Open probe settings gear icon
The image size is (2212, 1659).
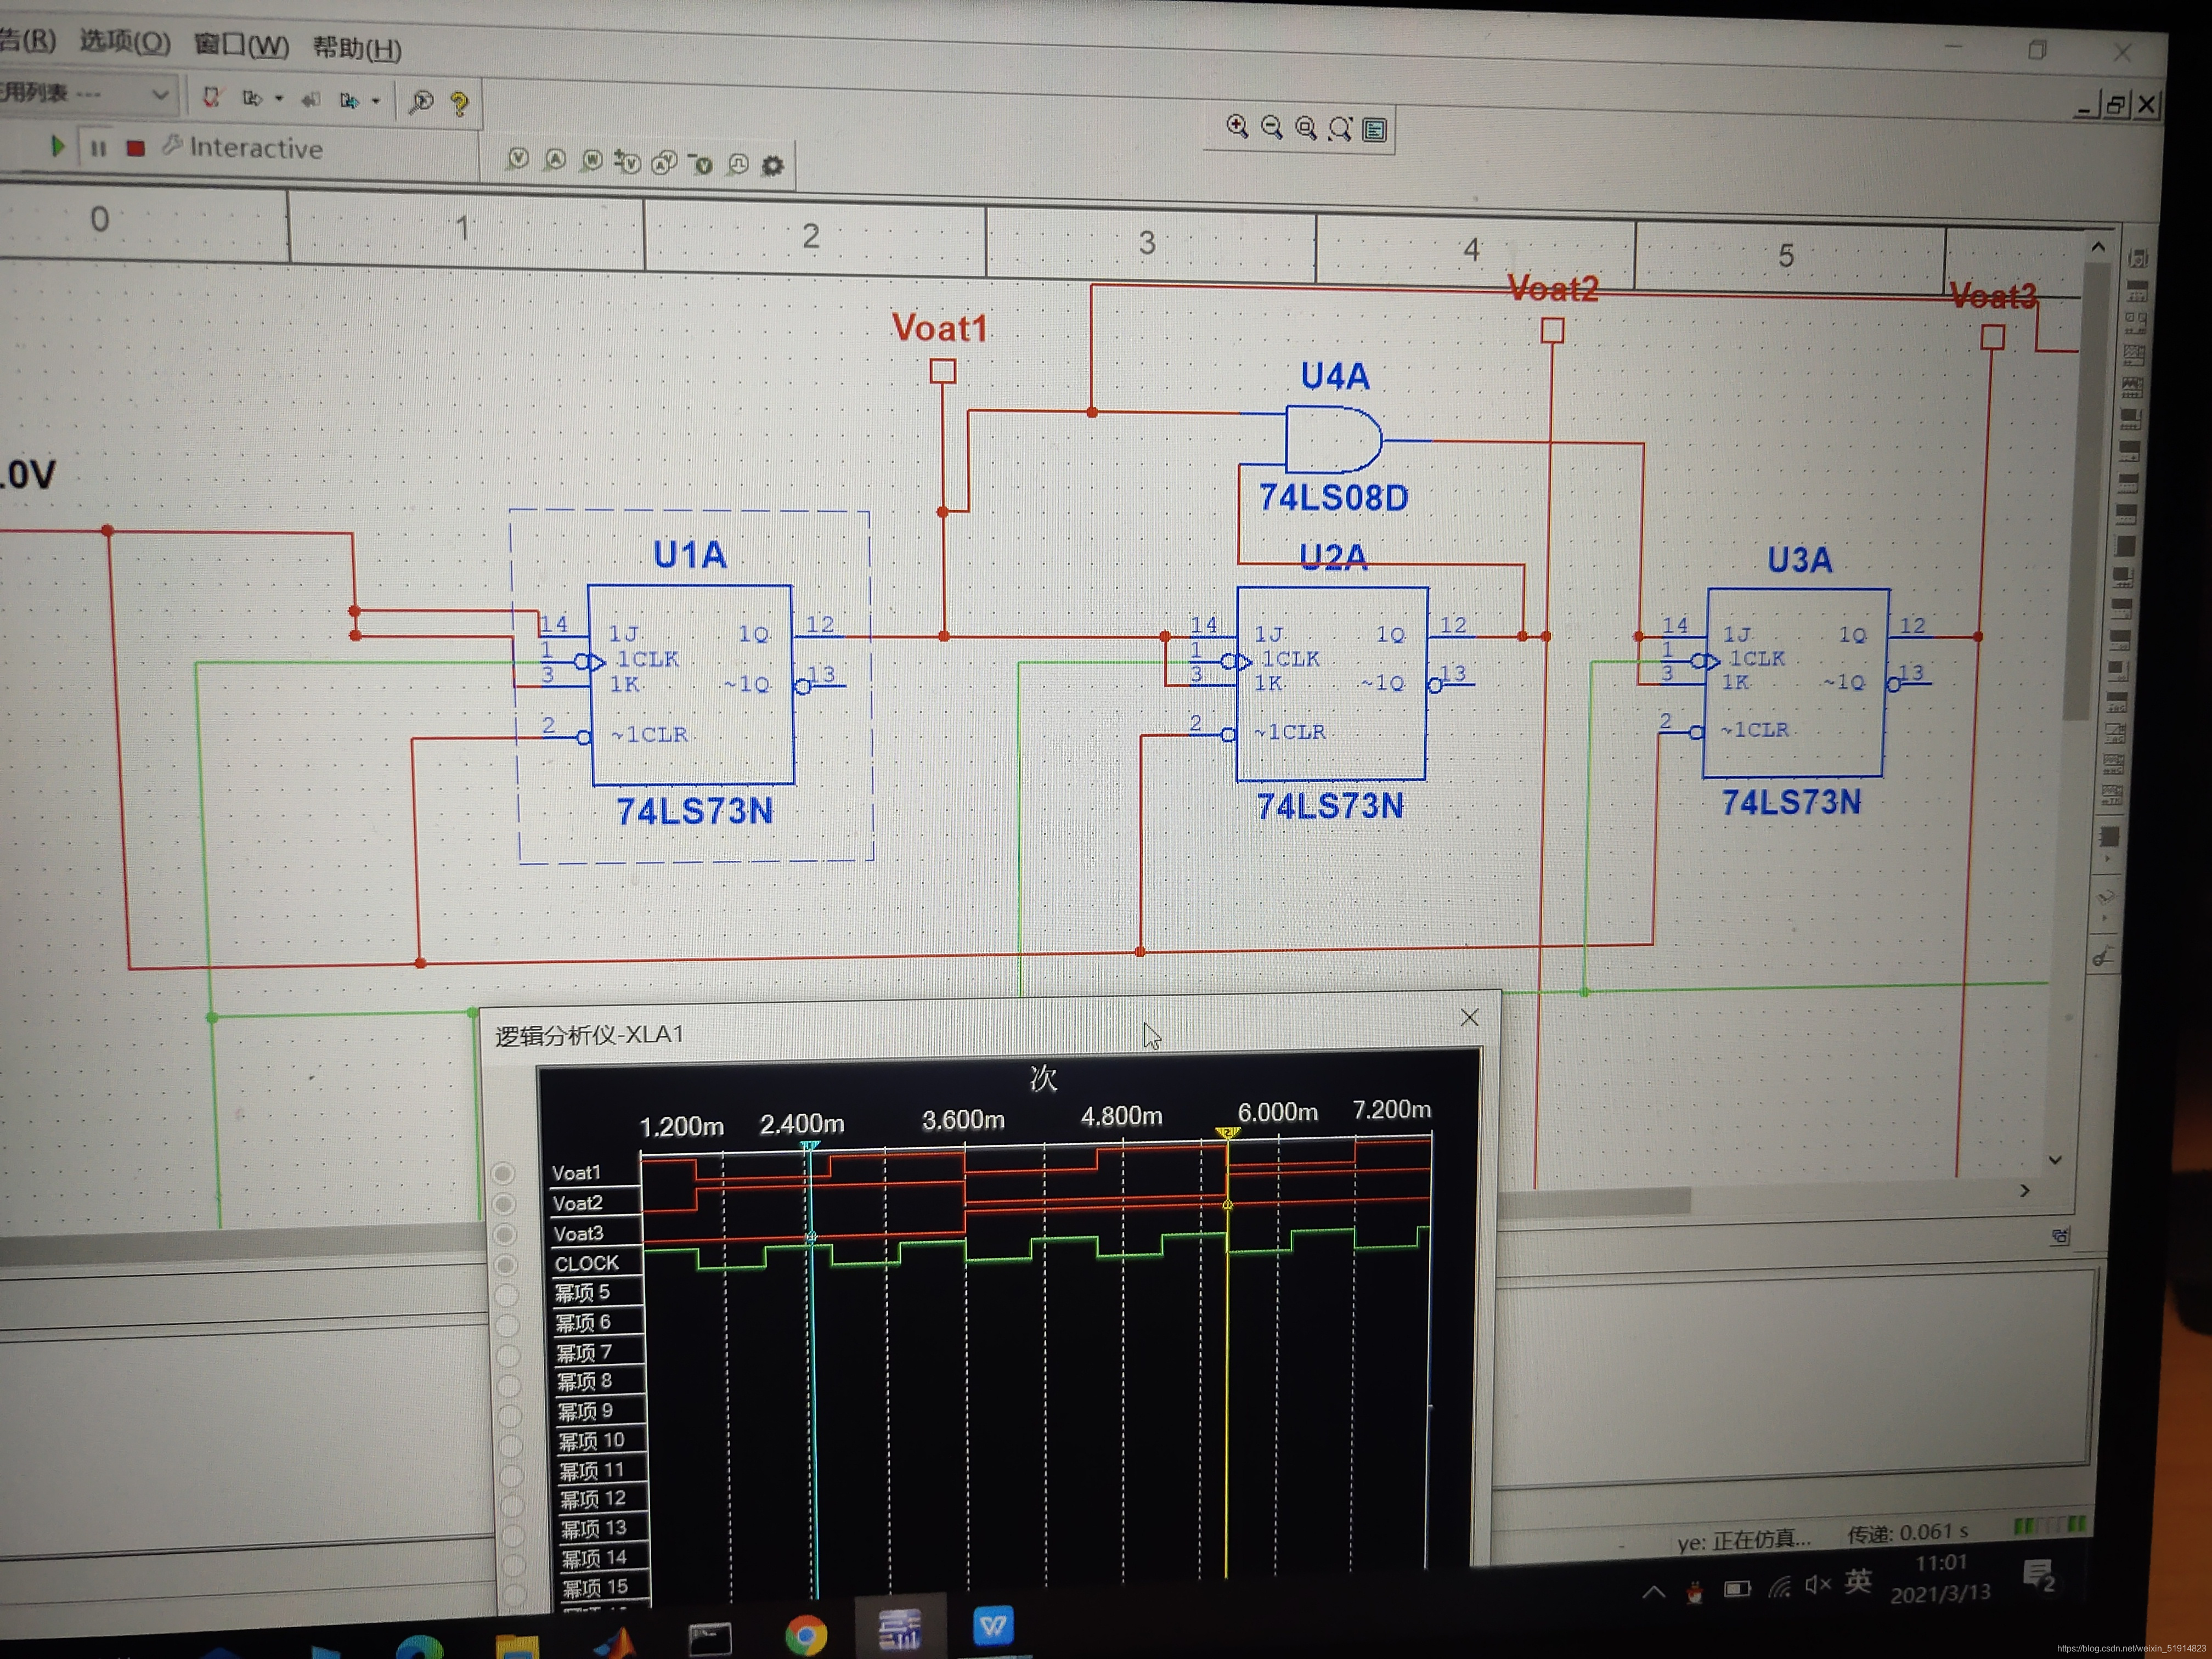(x=772, y=165)
